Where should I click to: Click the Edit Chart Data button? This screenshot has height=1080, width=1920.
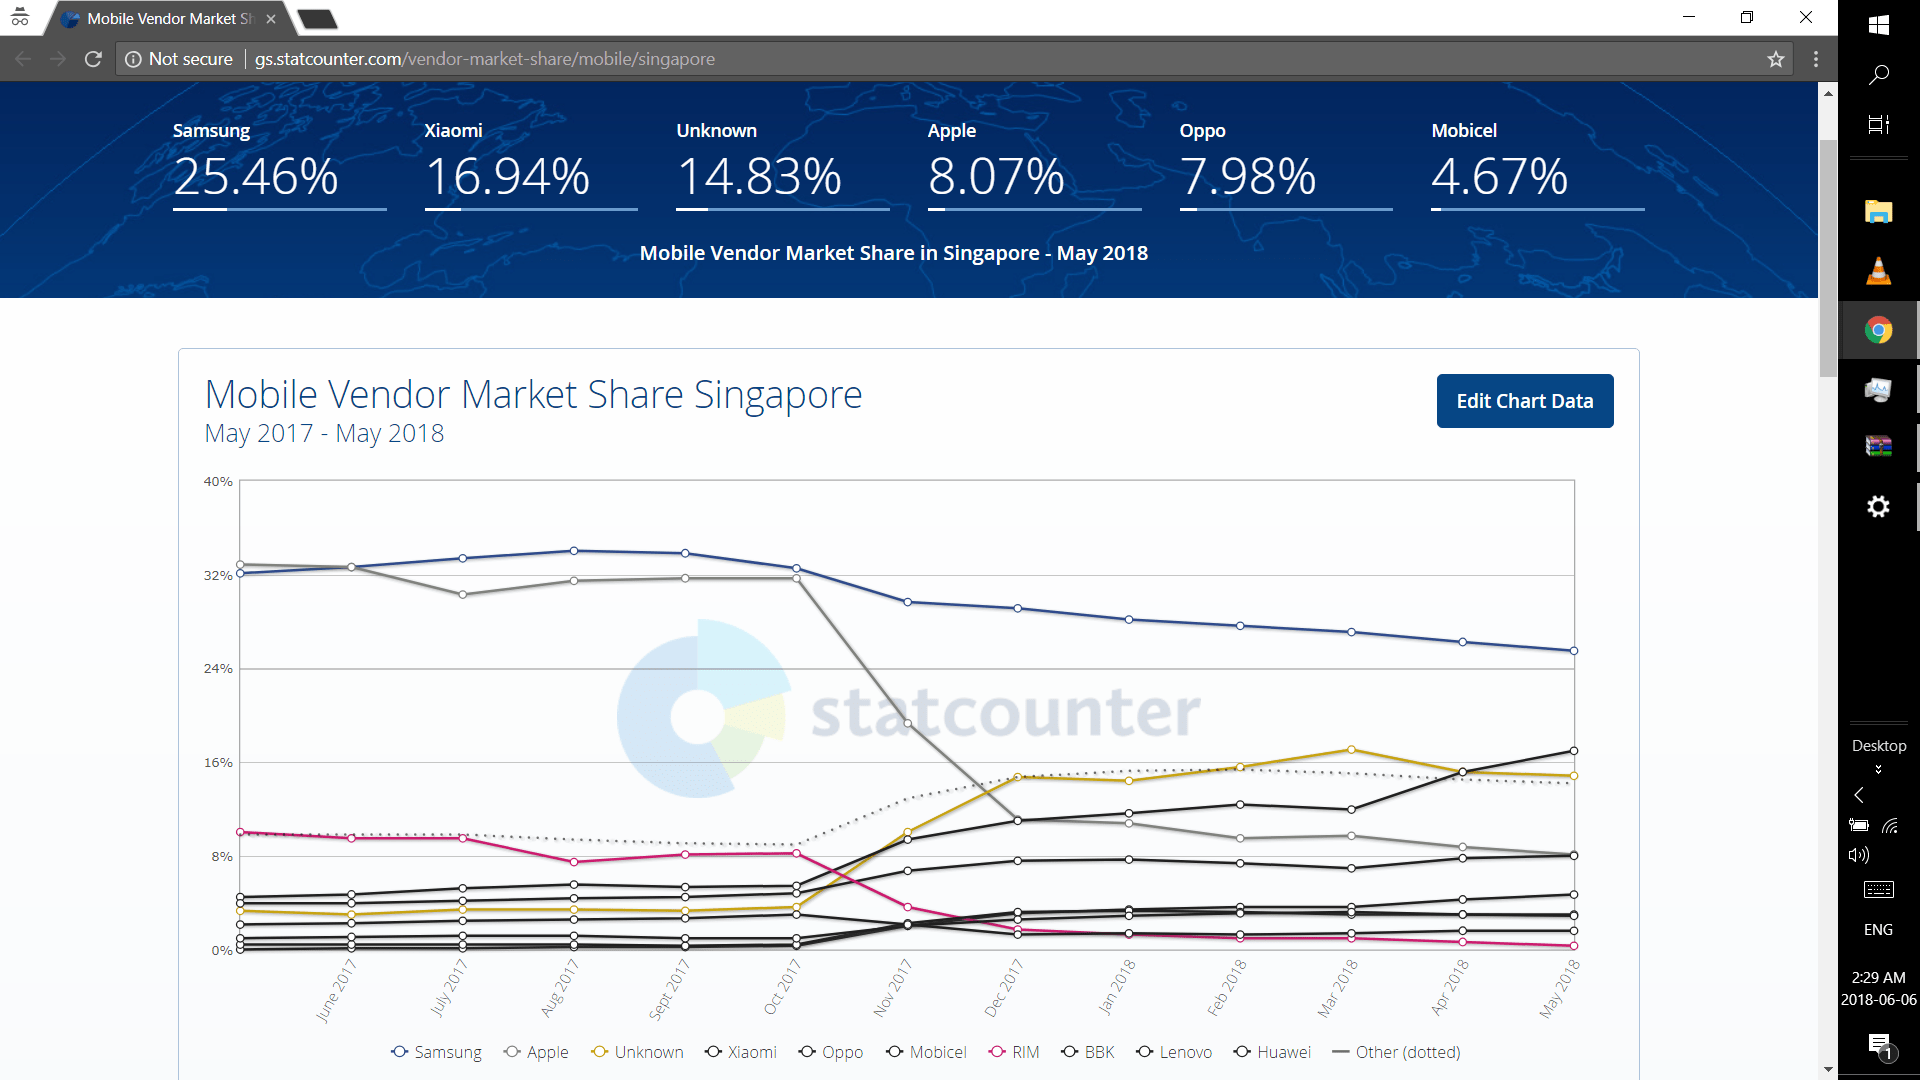pyautogui.click(x=1524, y=400)
